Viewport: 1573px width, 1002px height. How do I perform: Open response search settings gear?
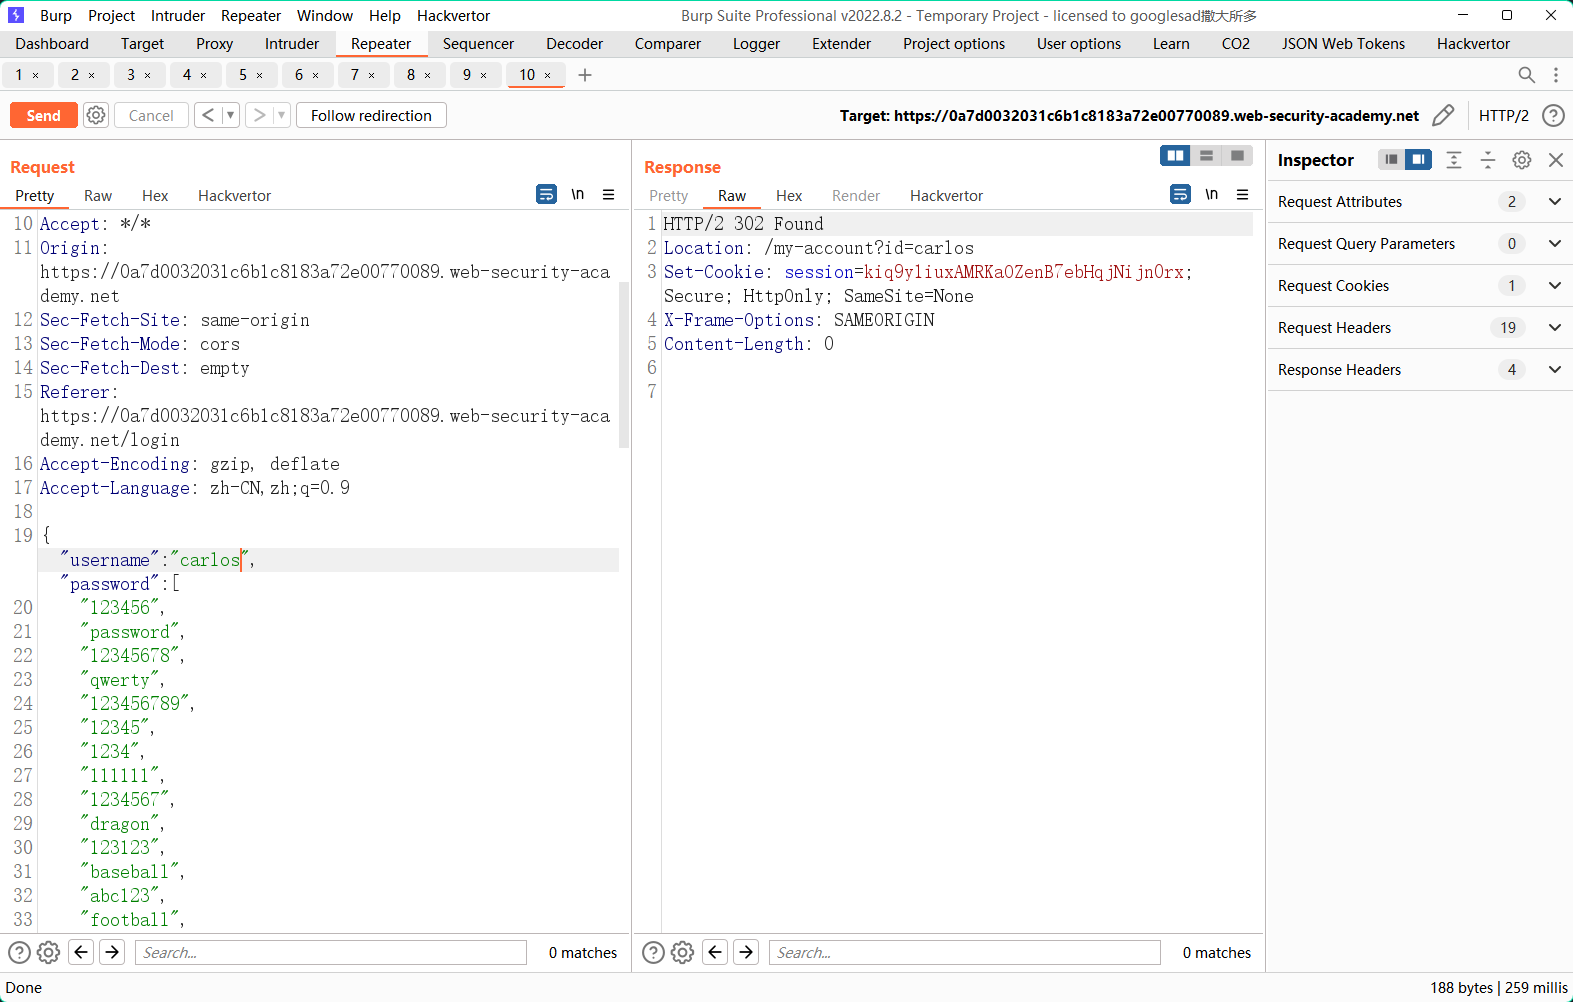point(682,952)
